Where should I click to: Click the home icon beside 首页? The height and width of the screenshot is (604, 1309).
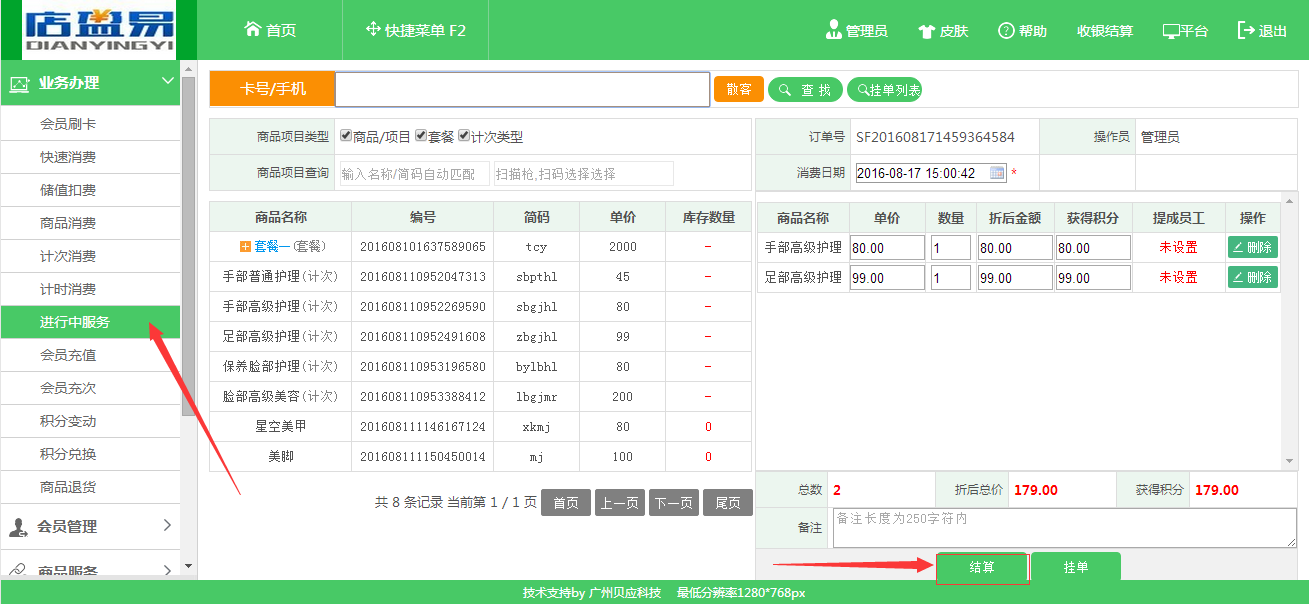point(253,30)
